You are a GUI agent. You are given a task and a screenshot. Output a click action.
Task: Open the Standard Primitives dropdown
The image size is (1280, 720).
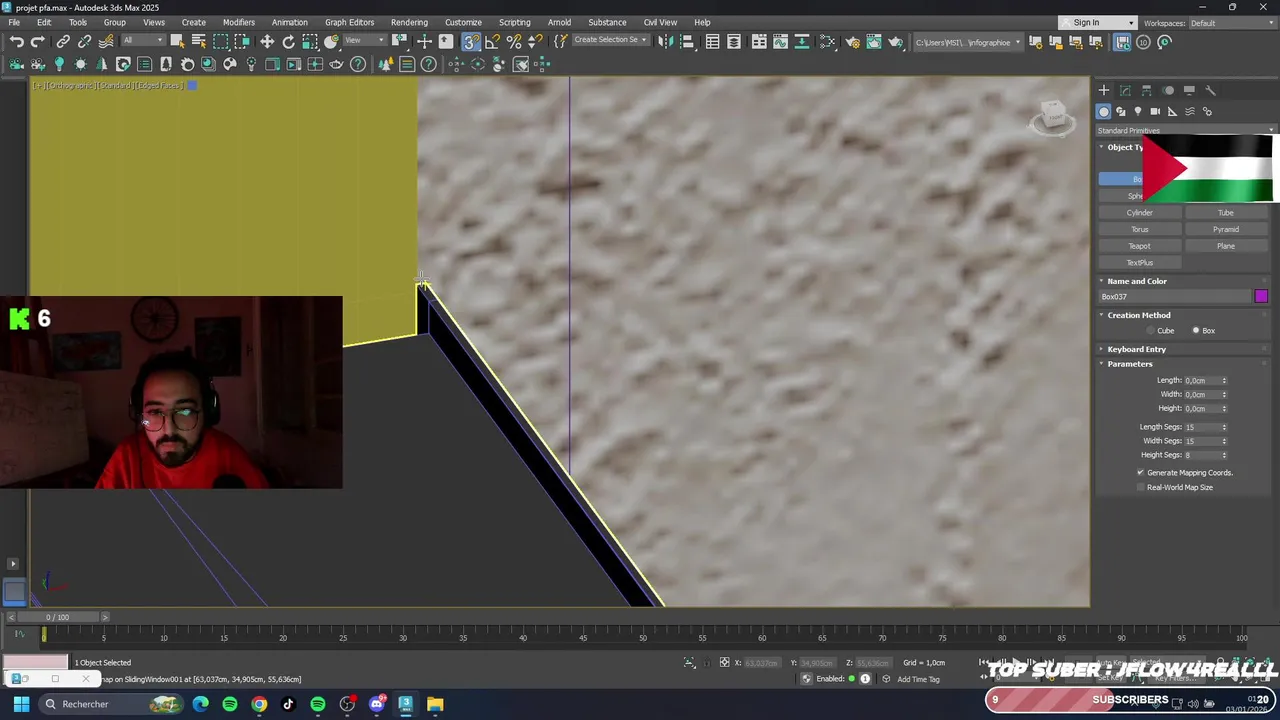[1186, 130]
